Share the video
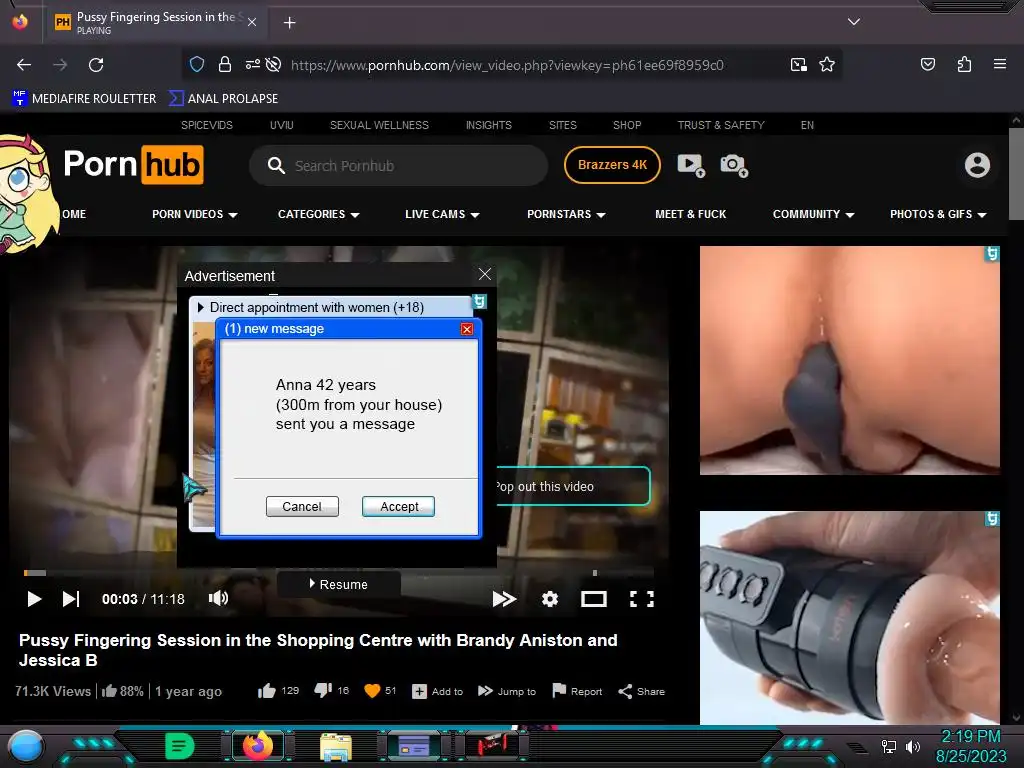This screenshot has height=768, width=1024. (641, 691)
